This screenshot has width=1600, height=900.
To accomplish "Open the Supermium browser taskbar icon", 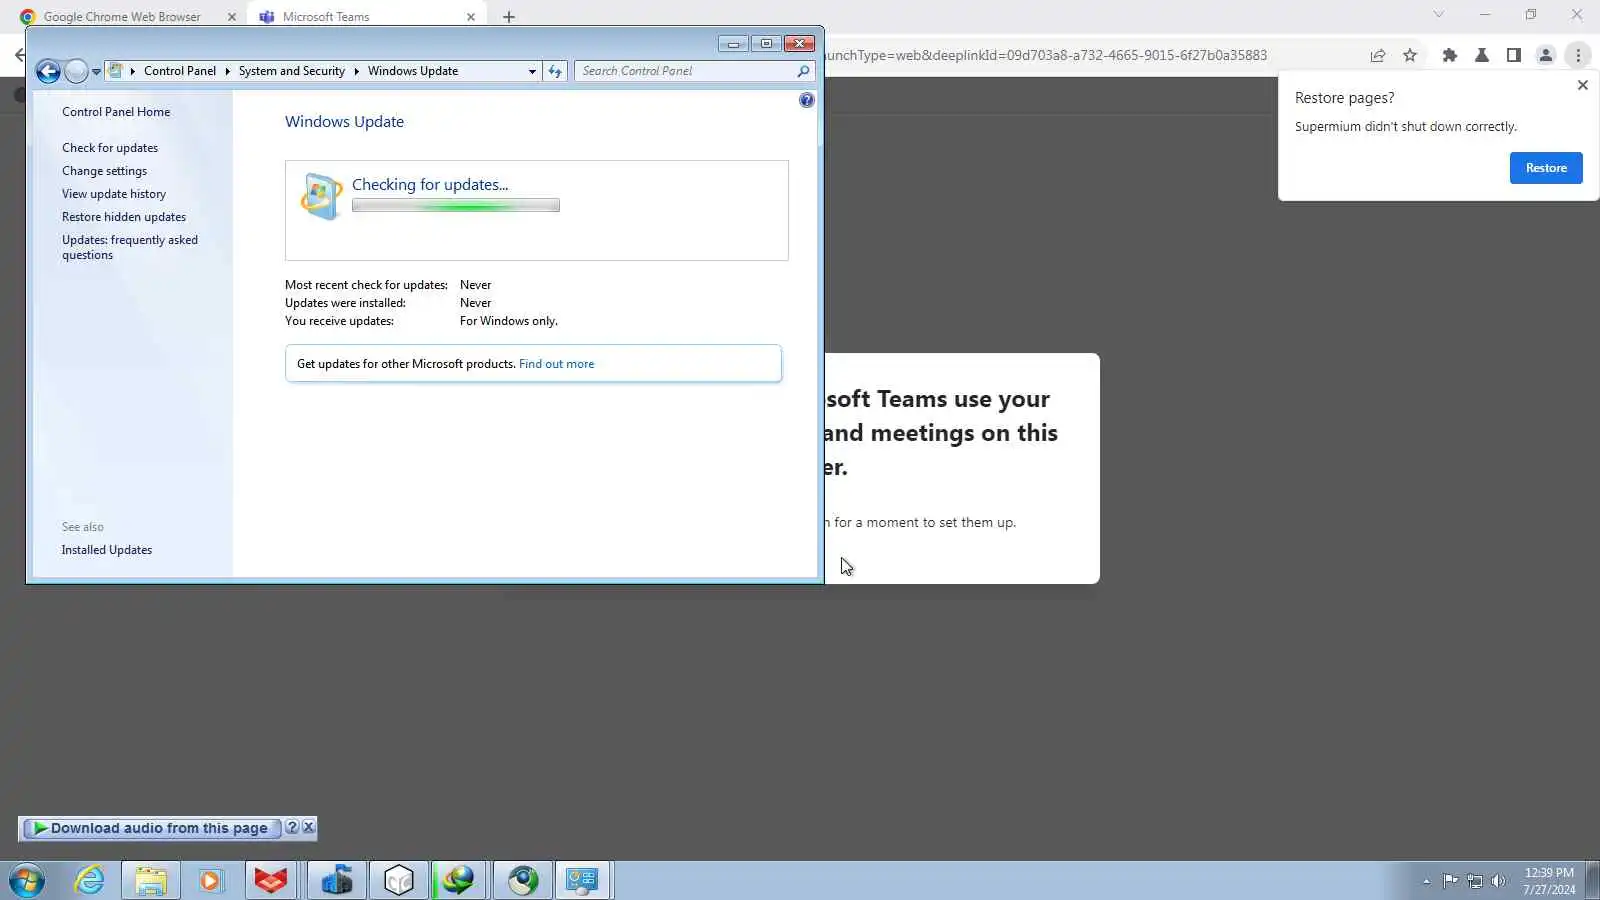I will point(523,881).
